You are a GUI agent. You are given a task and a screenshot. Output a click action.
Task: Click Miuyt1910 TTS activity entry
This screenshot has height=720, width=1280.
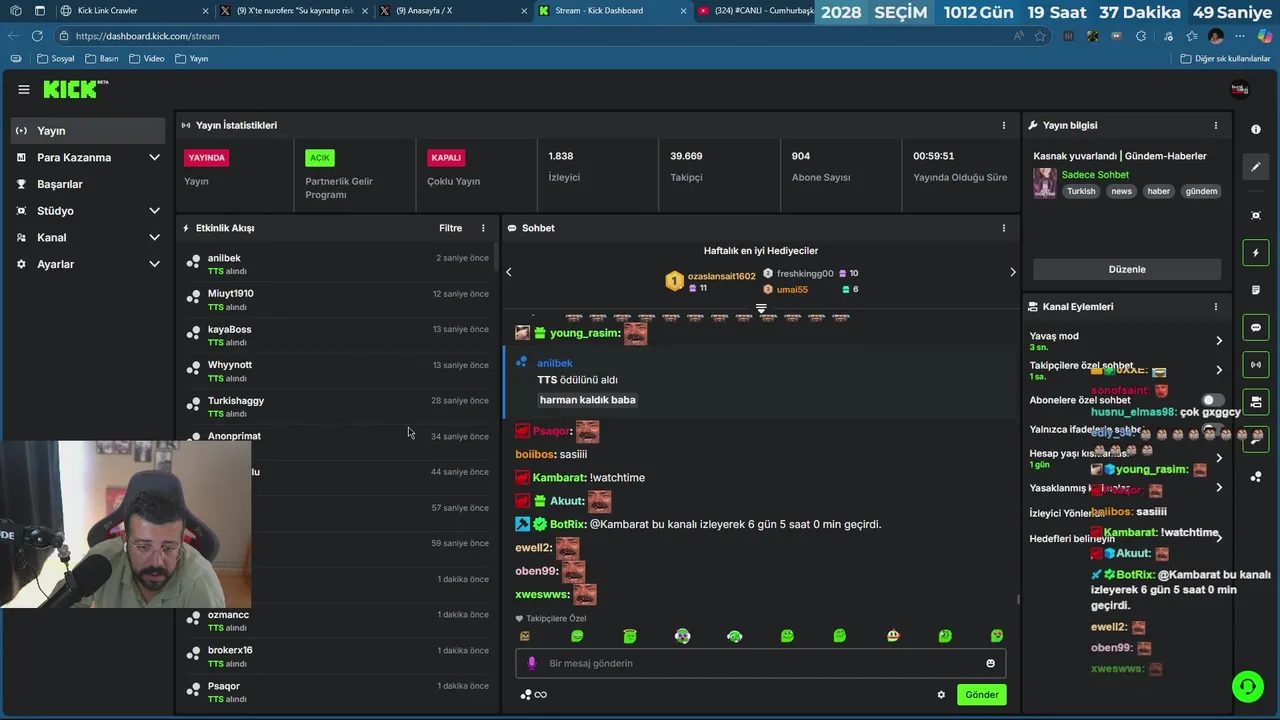click(337, 300)
